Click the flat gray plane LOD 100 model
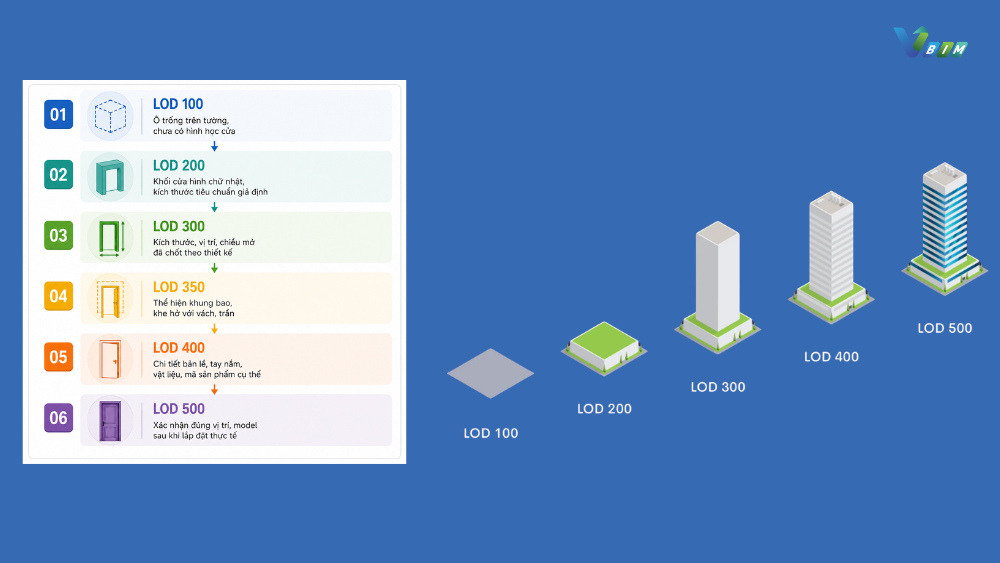 click(x=490, y=373)
